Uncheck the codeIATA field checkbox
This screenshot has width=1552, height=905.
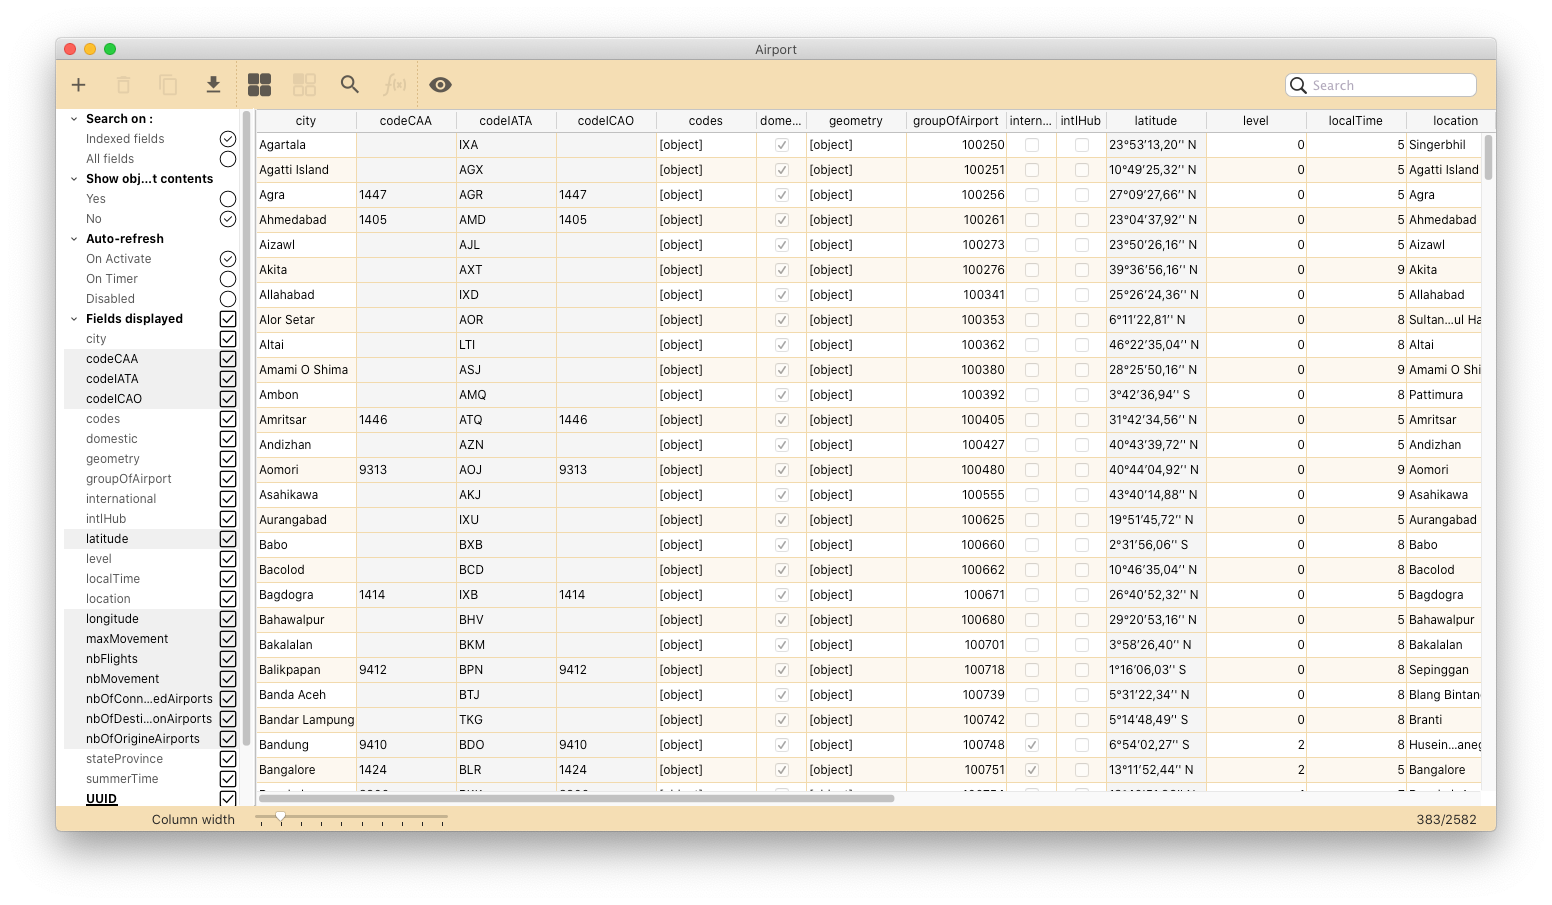point(228,379)
